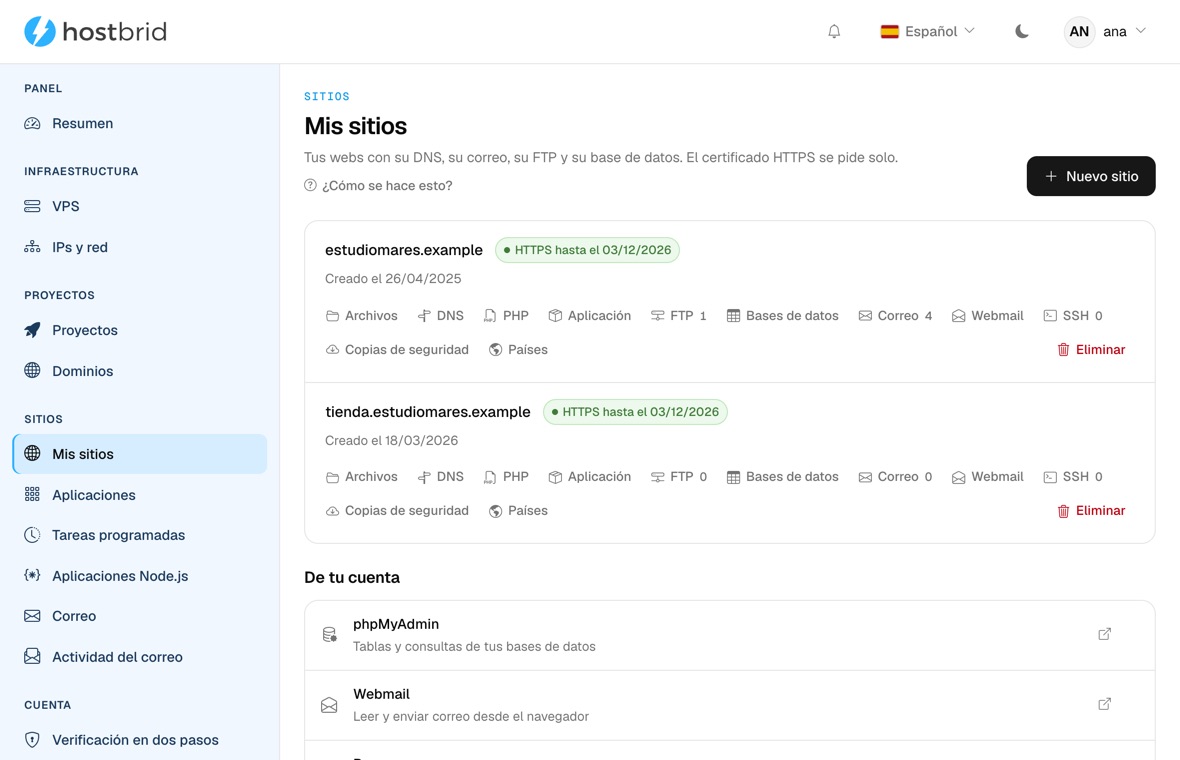The width and height of the screenshot is (1180, 760).
Task: Open Copias de seguridad for estudiomares.example
Action: point(397,349)
